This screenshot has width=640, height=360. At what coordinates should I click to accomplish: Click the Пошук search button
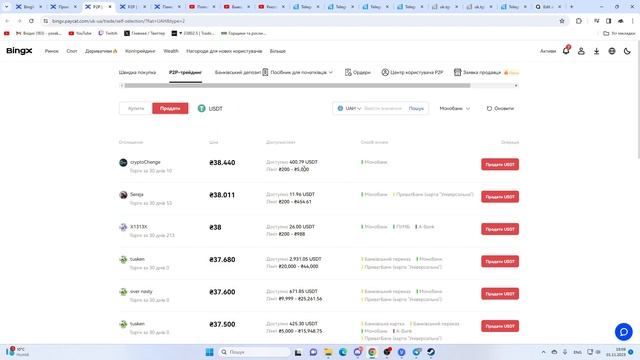pyautogui.click(x=416, y=109)
